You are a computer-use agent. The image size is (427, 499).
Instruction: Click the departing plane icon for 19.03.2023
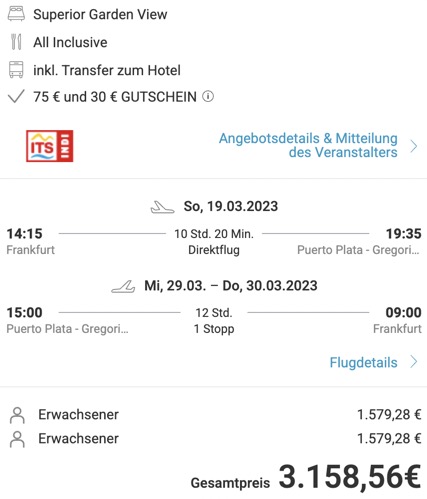coord(162,207)
